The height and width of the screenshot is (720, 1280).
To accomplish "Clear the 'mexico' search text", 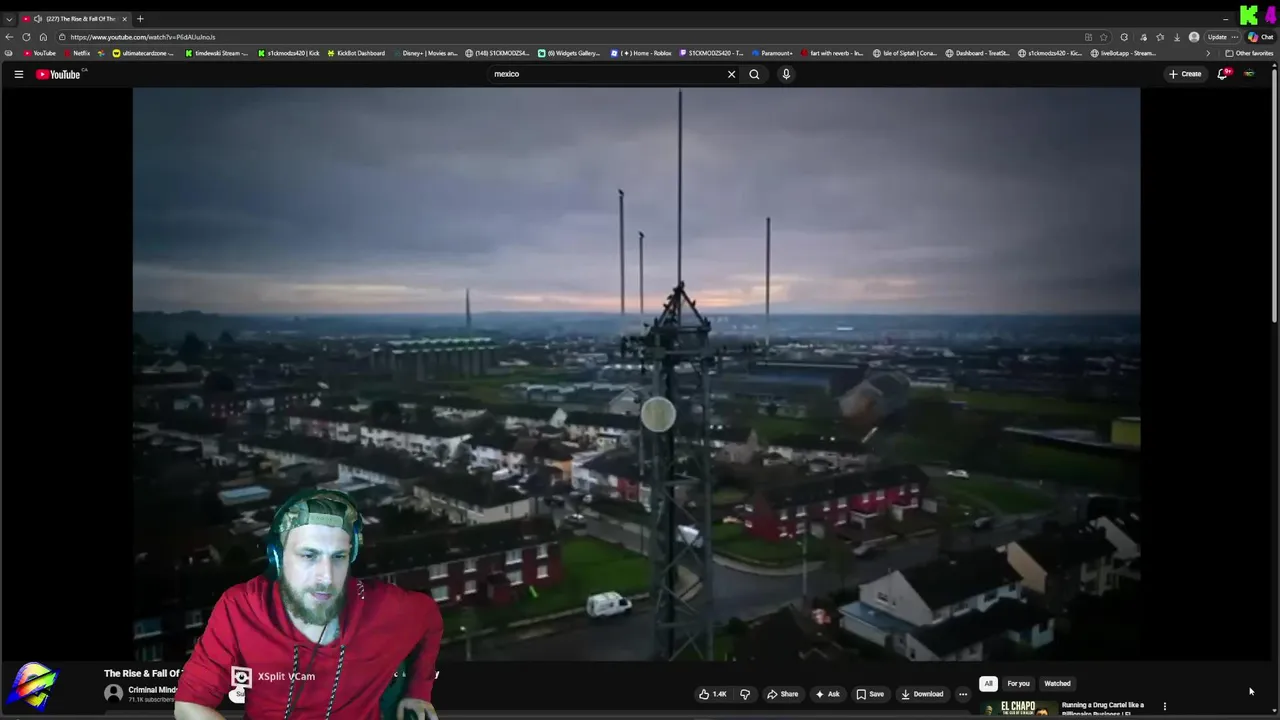I will [731, 74].
